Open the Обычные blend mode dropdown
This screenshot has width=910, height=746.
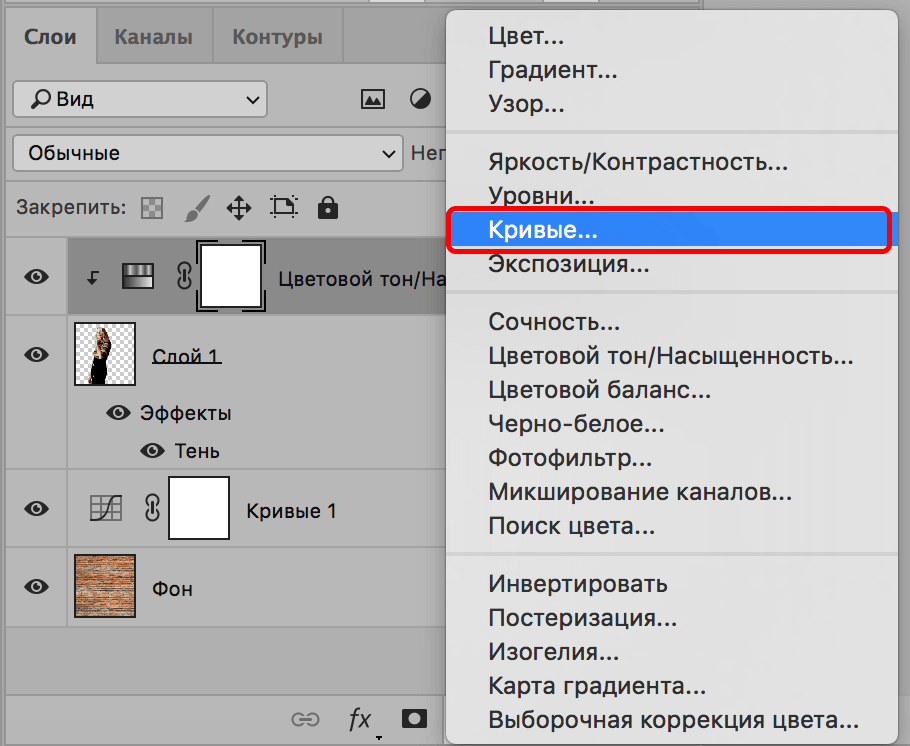click(207, 153)
